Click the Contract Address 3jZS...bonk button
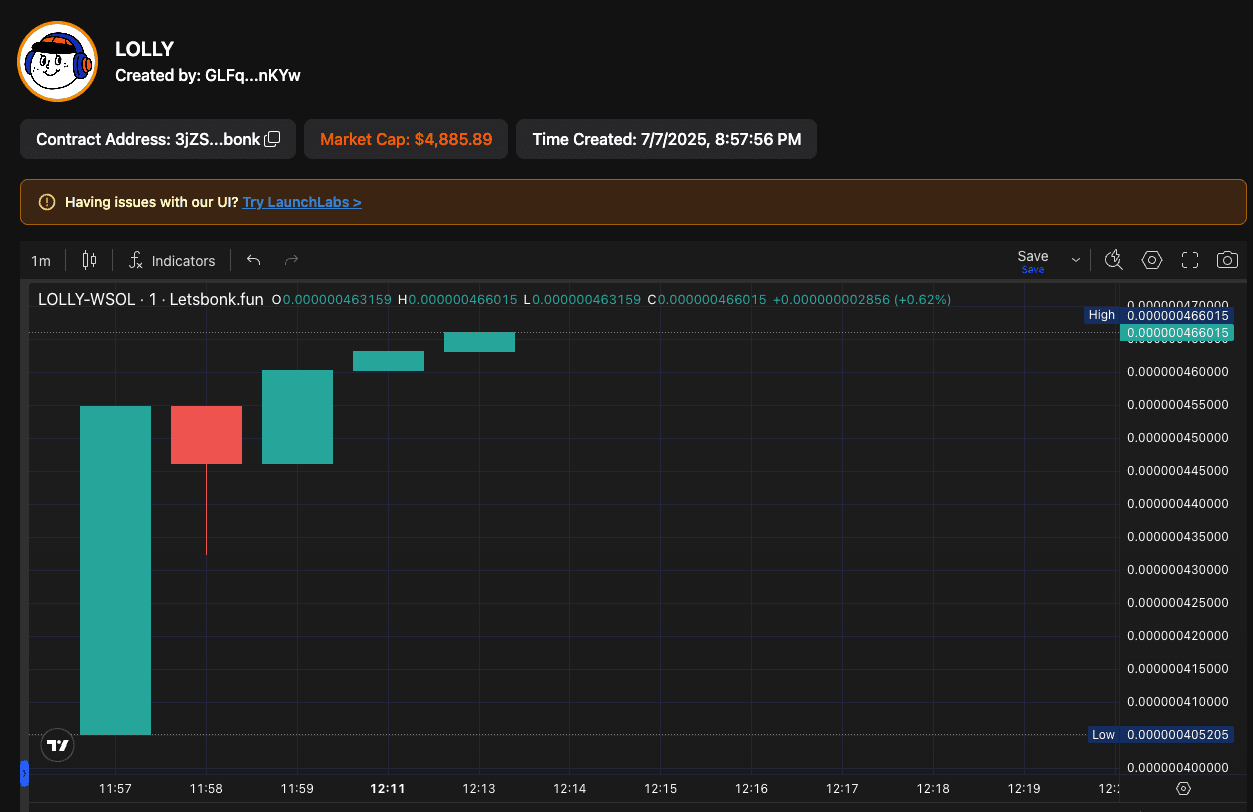 click(148, 140)
